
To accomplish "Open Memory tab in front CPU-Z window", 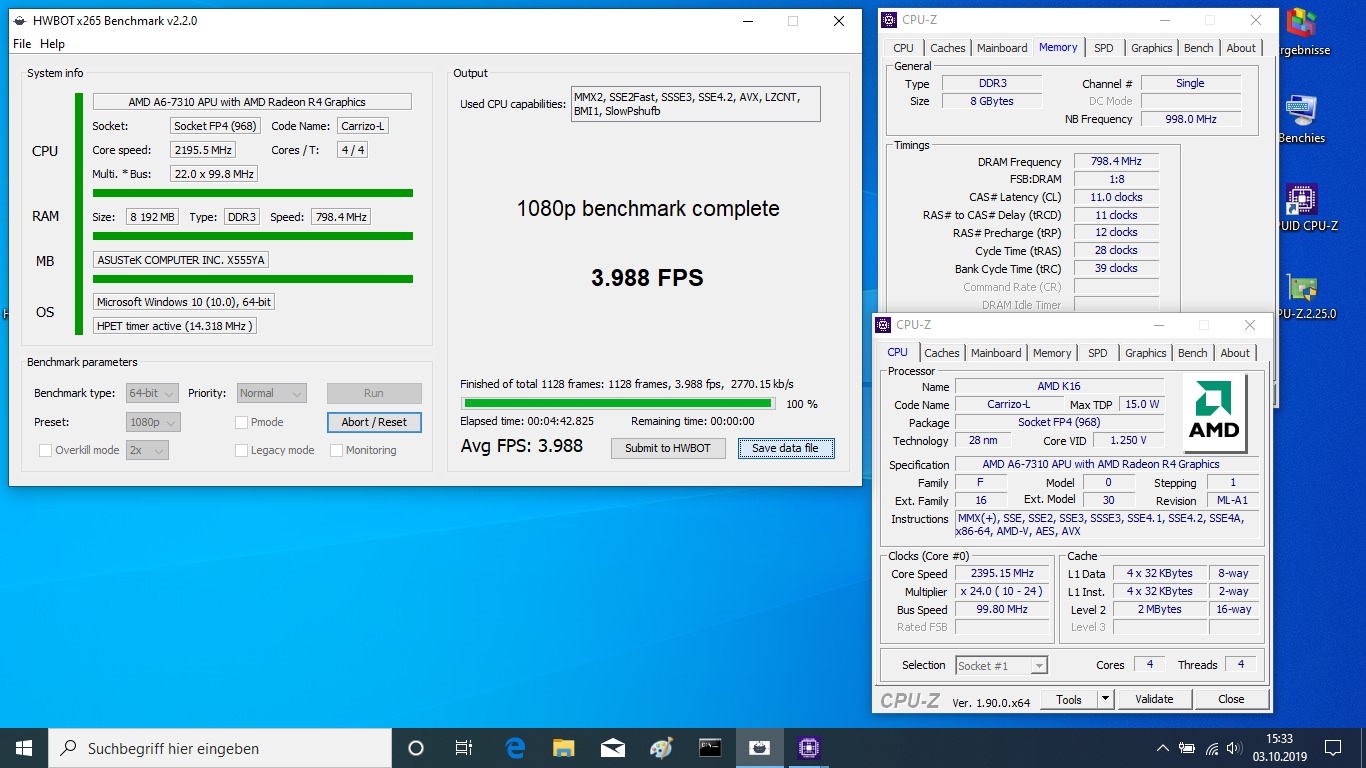I will (x=1052, y=353).
